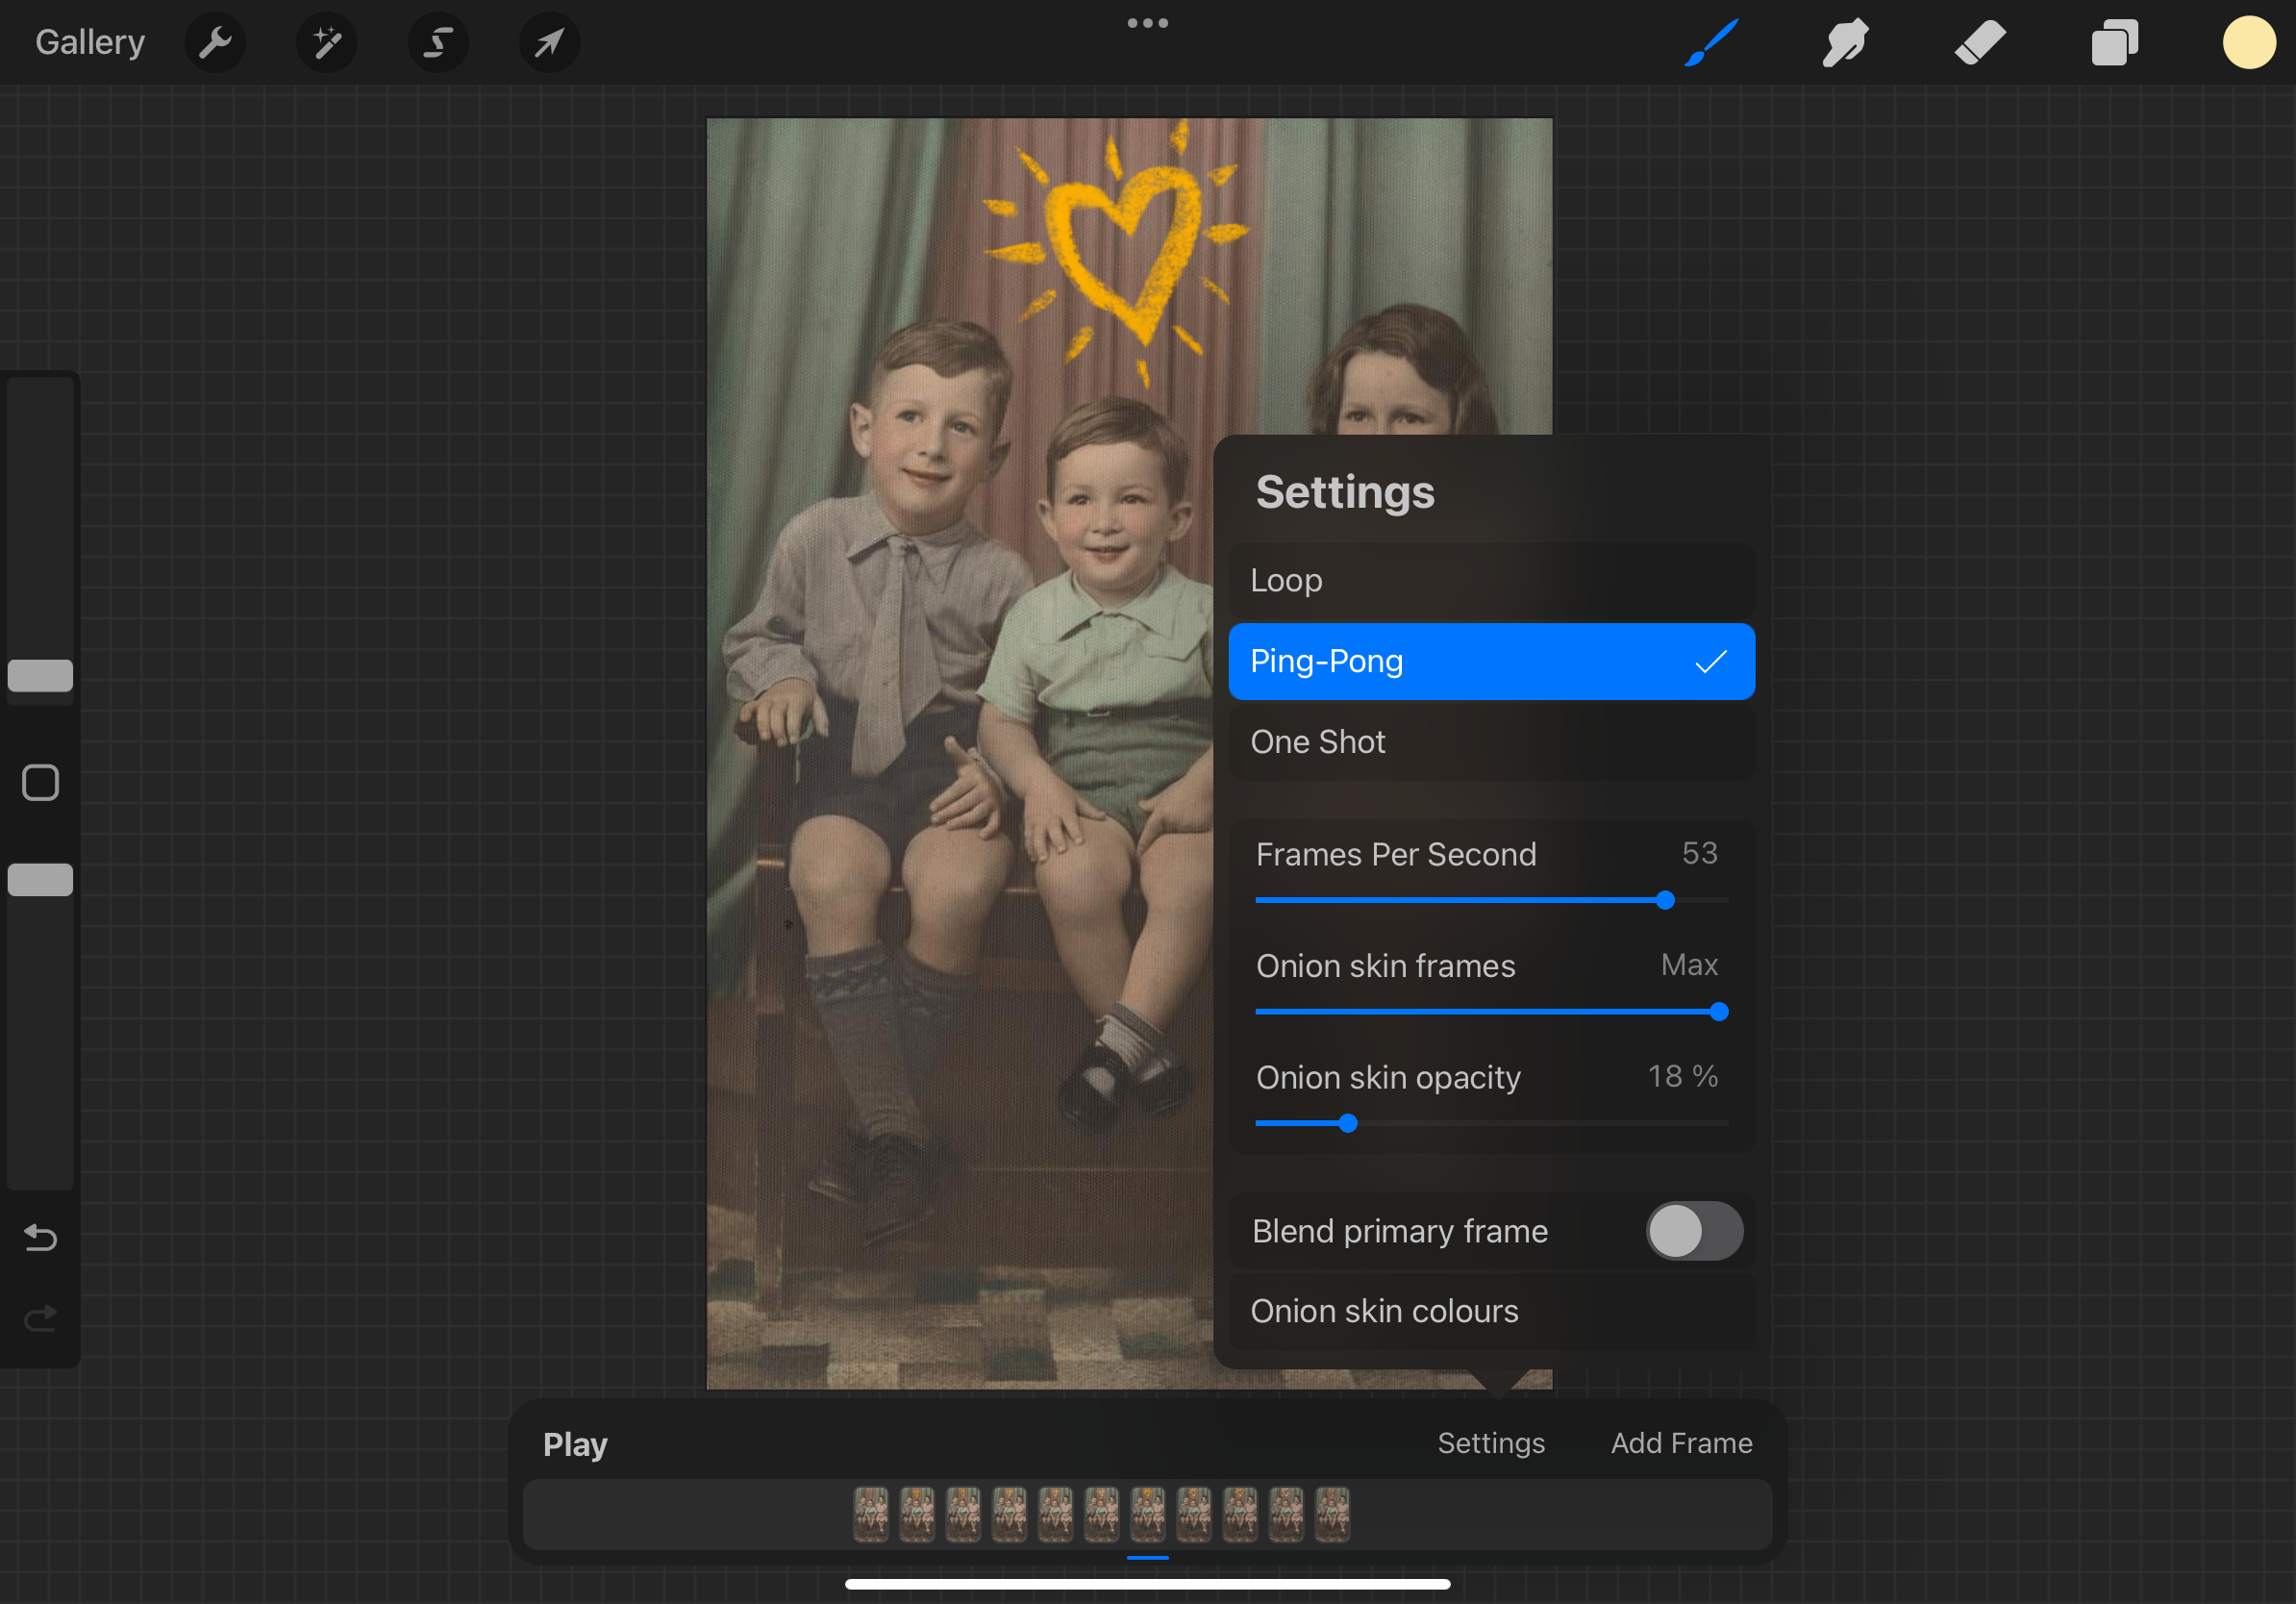2296x1604 pixels.
Task: Open the Layers panel
Action: (x=2114, y=43)
